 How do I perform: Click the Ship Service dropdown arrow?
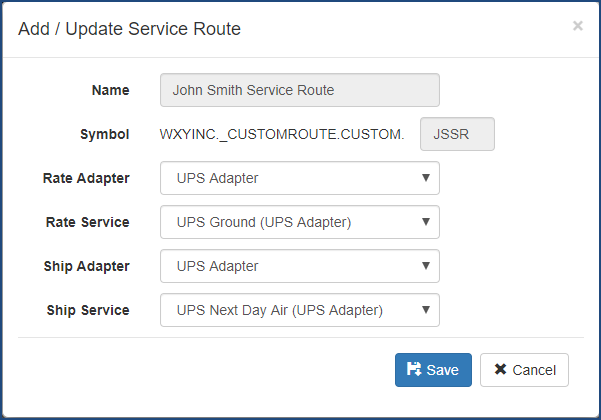pos(425,310)
